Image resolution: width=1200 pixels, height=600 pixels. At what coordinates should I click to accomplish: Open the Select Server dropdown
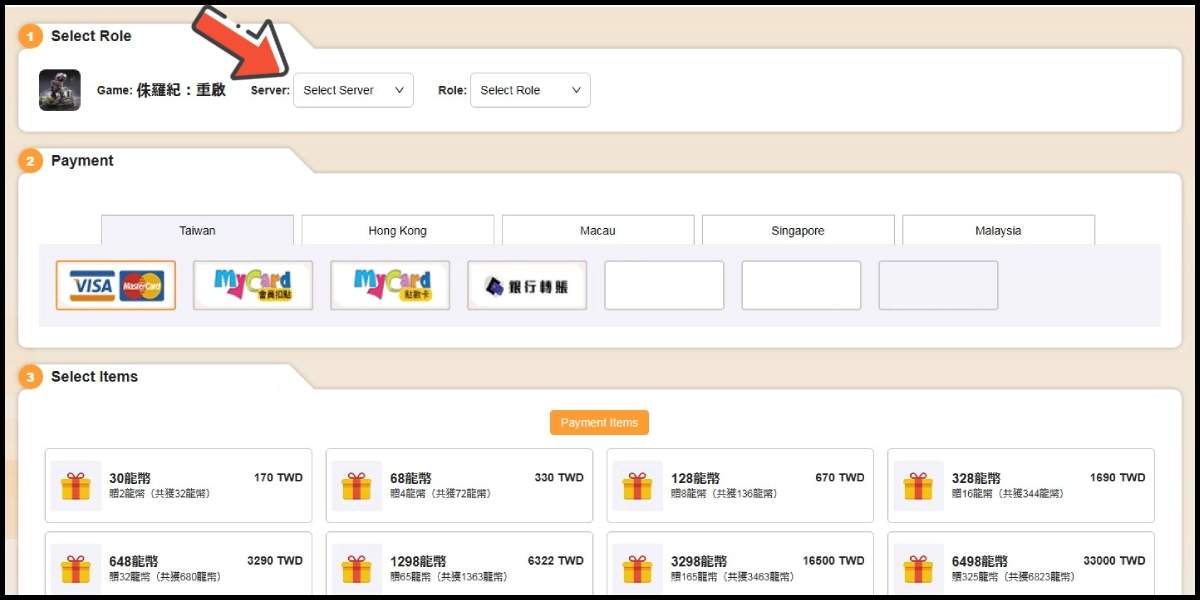[x=353, y=90]
